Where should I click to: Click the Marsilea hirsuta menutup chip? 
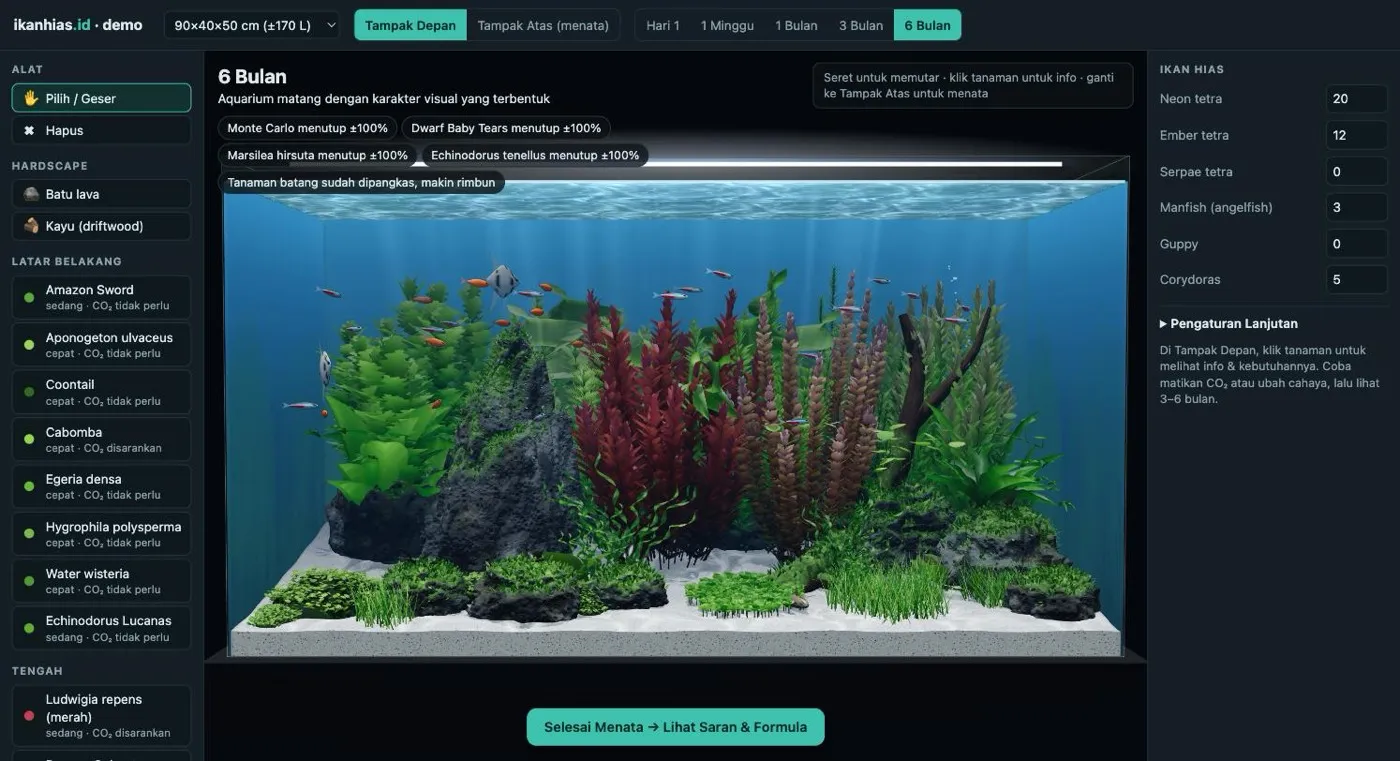[317, 155]
